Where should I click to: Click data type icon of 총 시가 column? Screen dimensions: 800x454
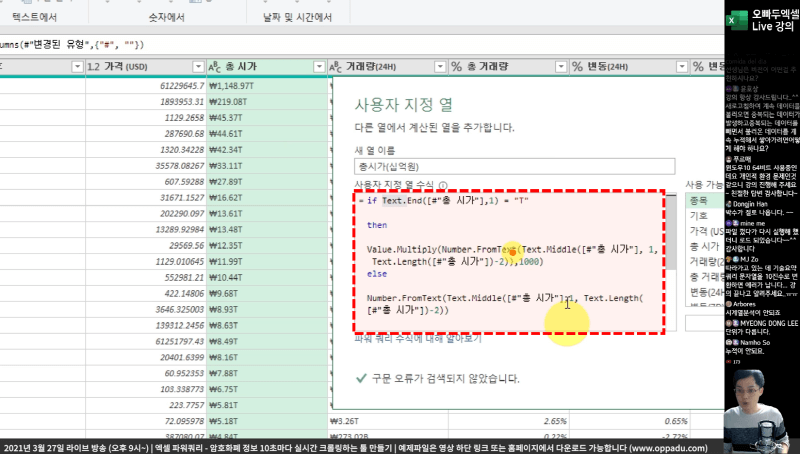tap(215, 66)
